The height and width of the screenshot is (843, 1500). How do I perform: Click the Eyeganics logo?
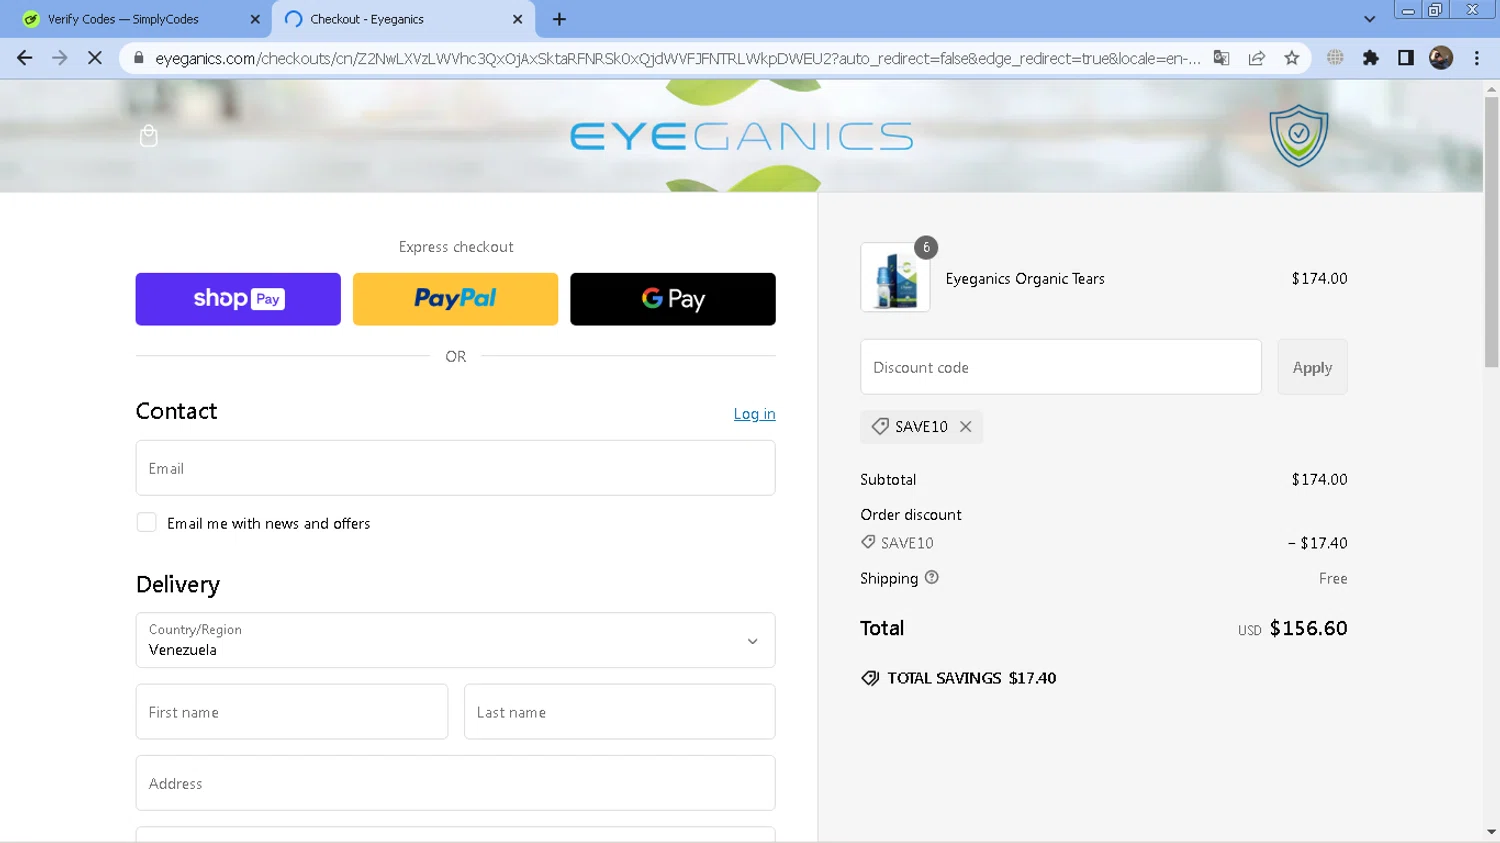click(741, 137)
